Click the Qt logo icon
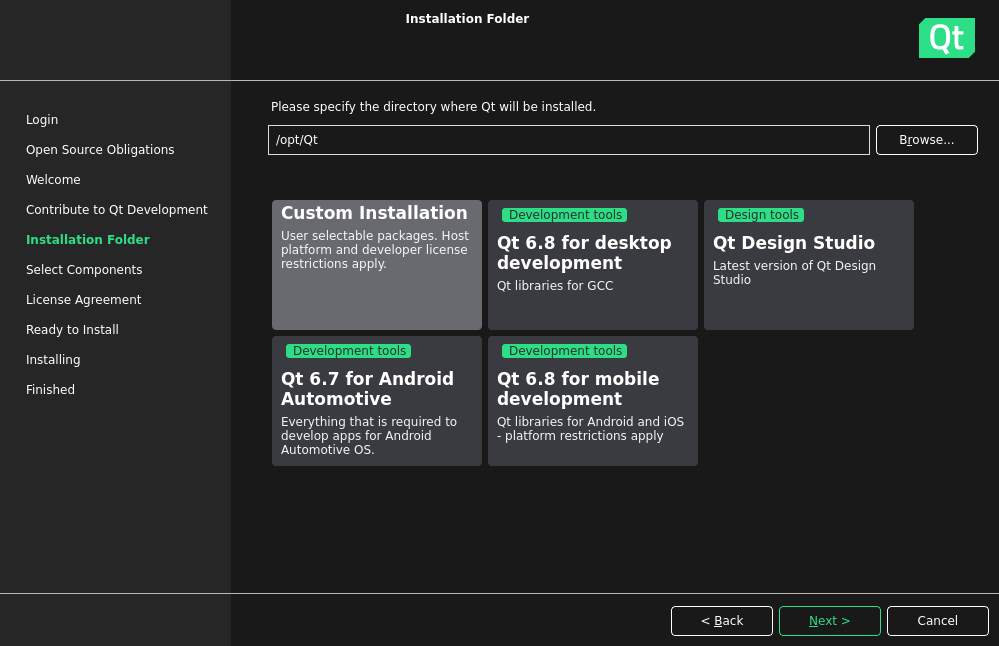 [x=946, y=38]
